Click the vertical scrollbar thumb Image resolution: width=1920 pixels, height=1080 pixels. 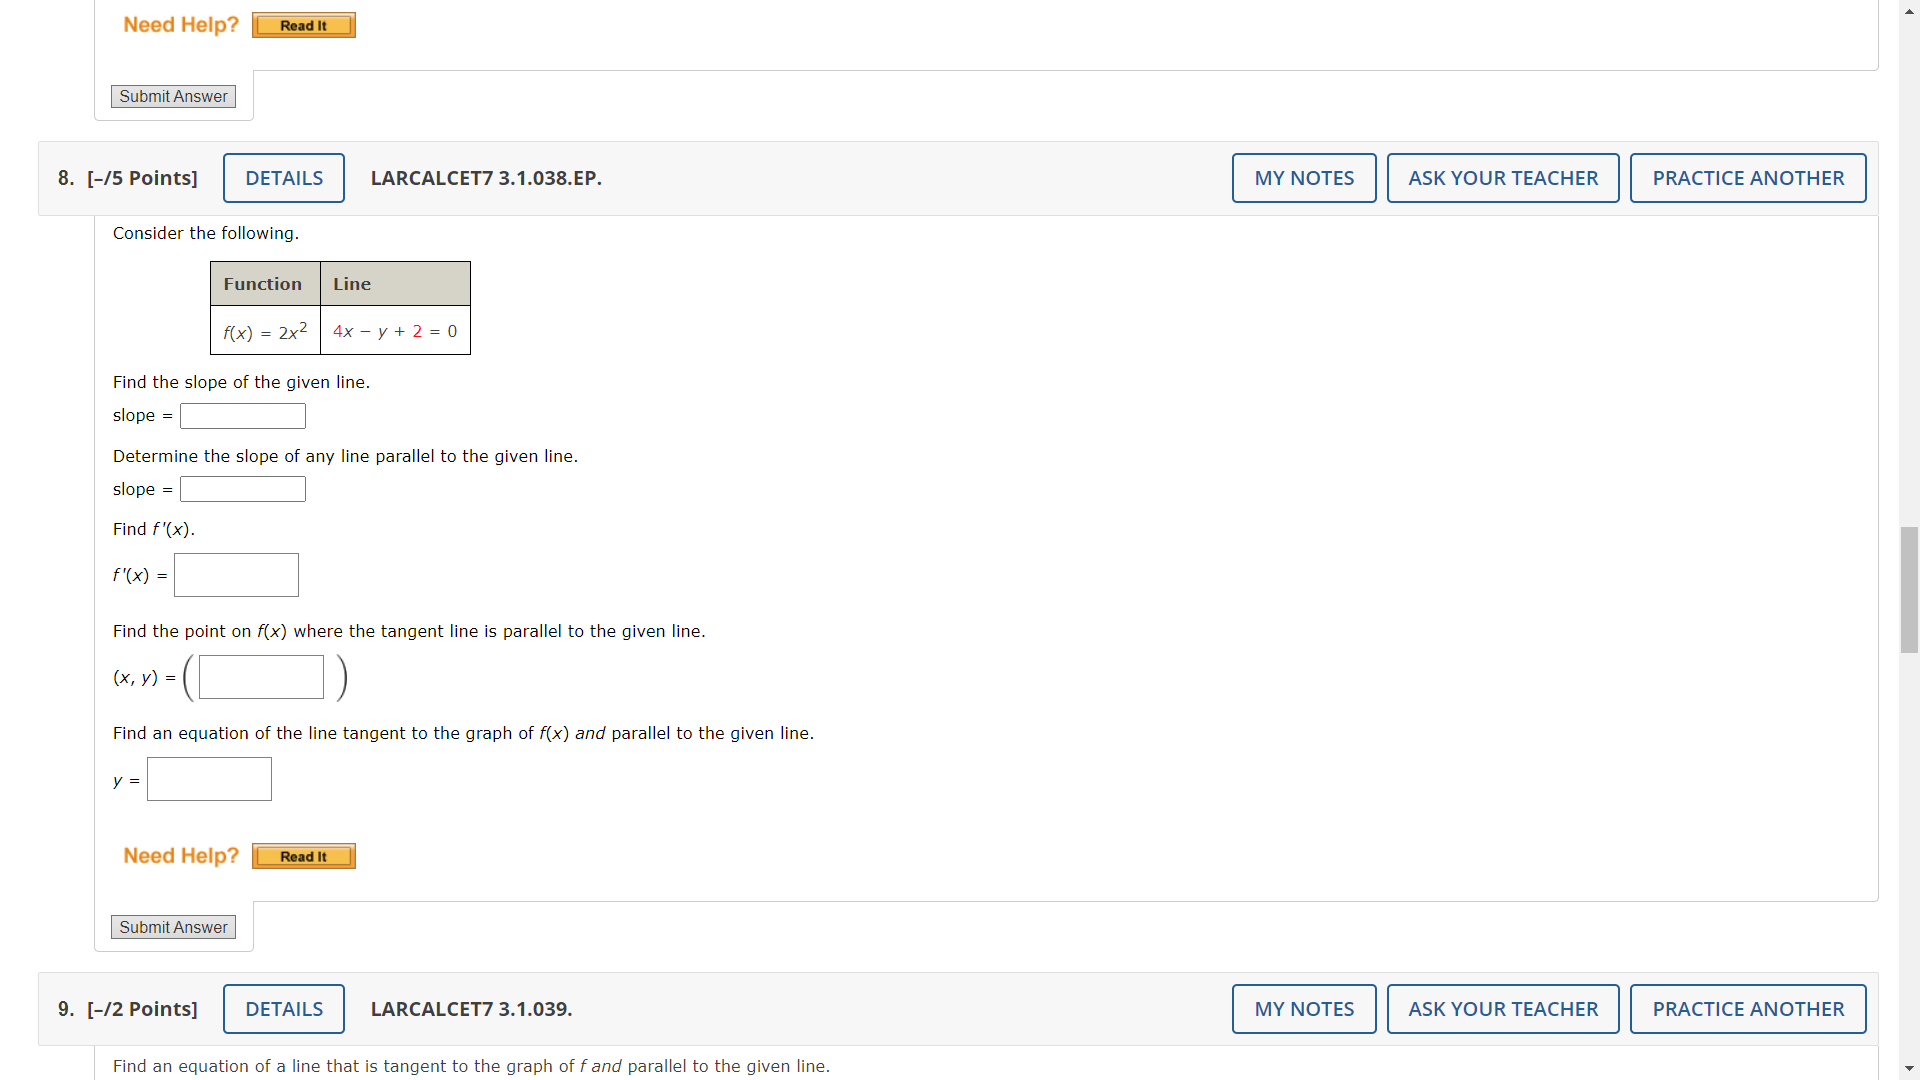point(1909,589)
